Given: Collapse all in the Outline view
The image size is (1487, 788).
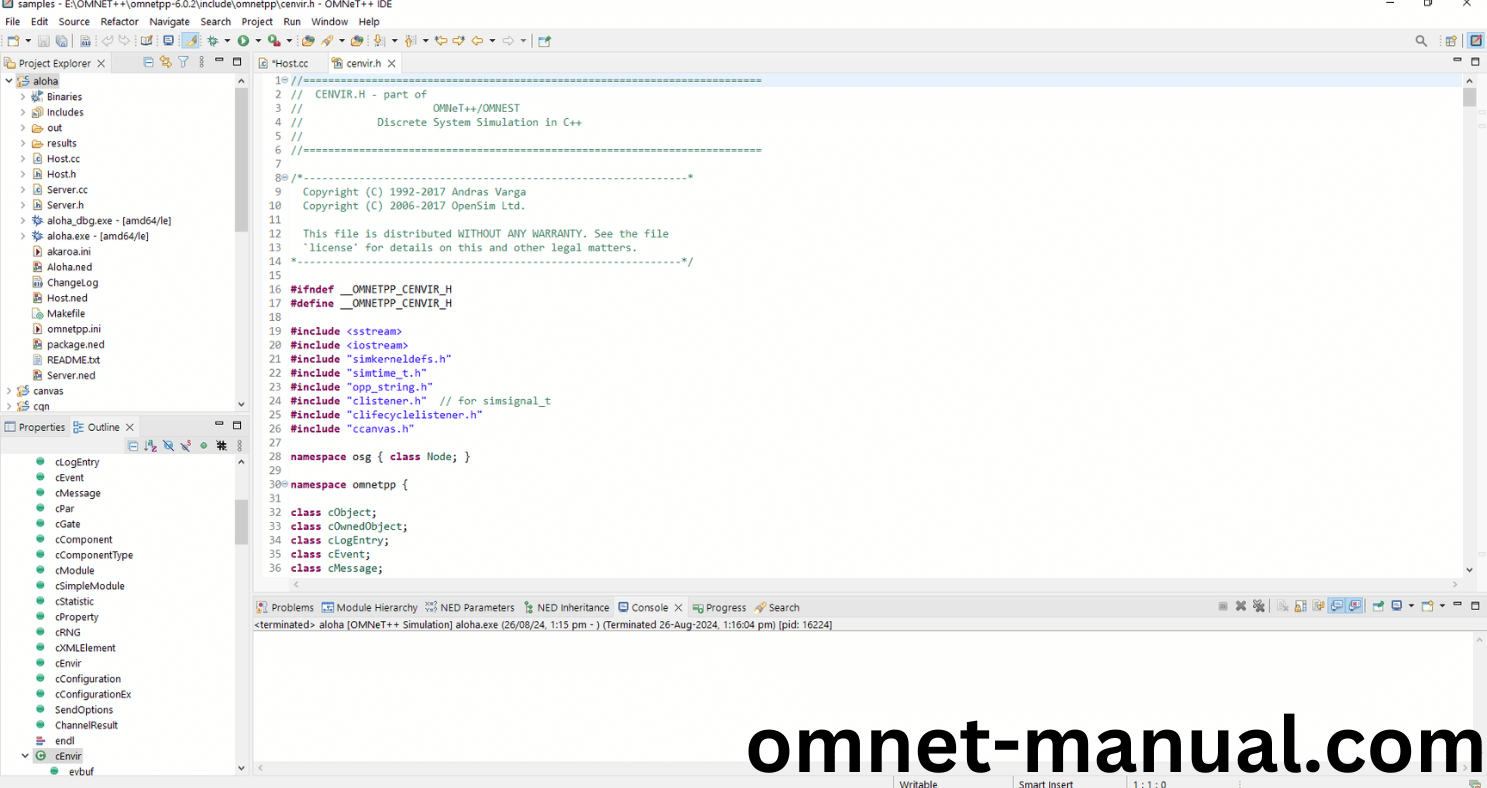Looking at the screenshot, I should (133, 446).
